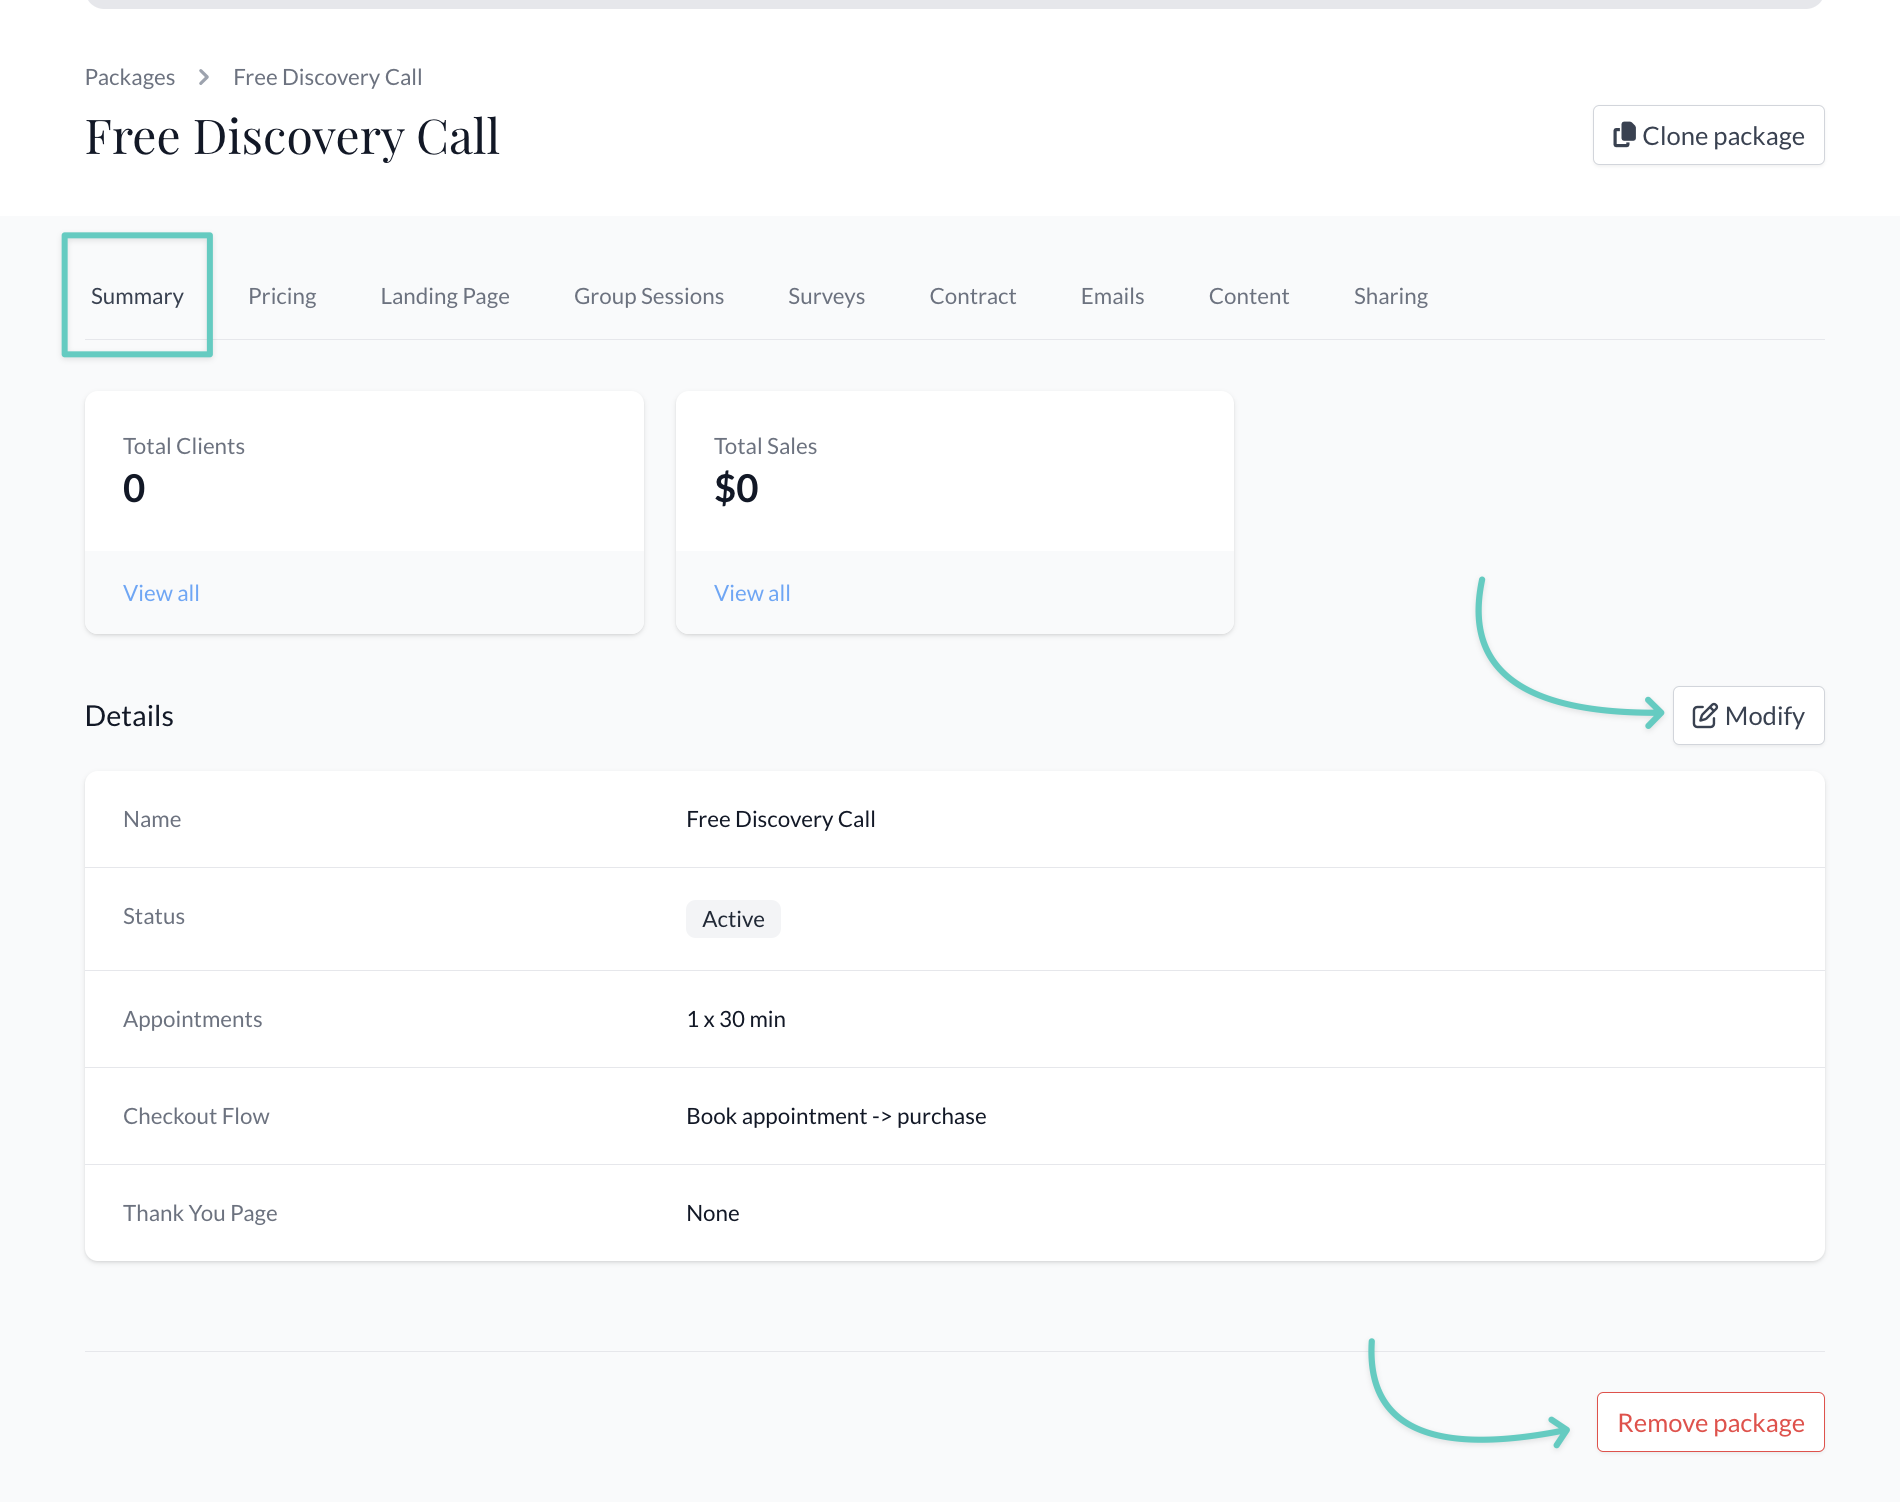Show the Content tab
Viewport: 1900px width, 1502px height.
point(1248,296)
